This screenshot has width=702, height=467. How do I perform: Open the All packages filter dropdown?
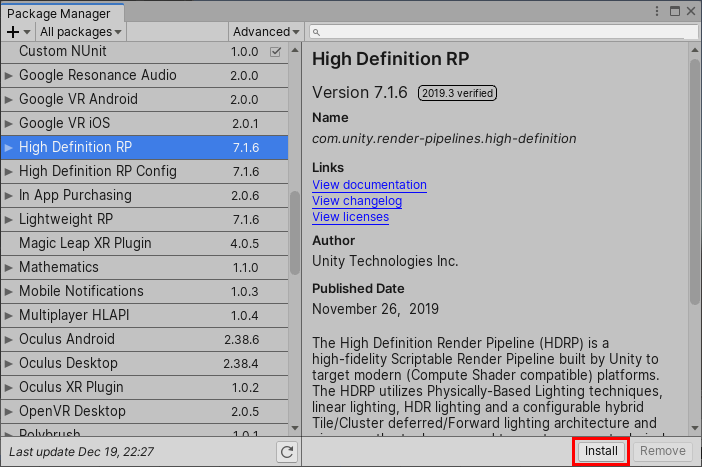click(x=81, y=32)
